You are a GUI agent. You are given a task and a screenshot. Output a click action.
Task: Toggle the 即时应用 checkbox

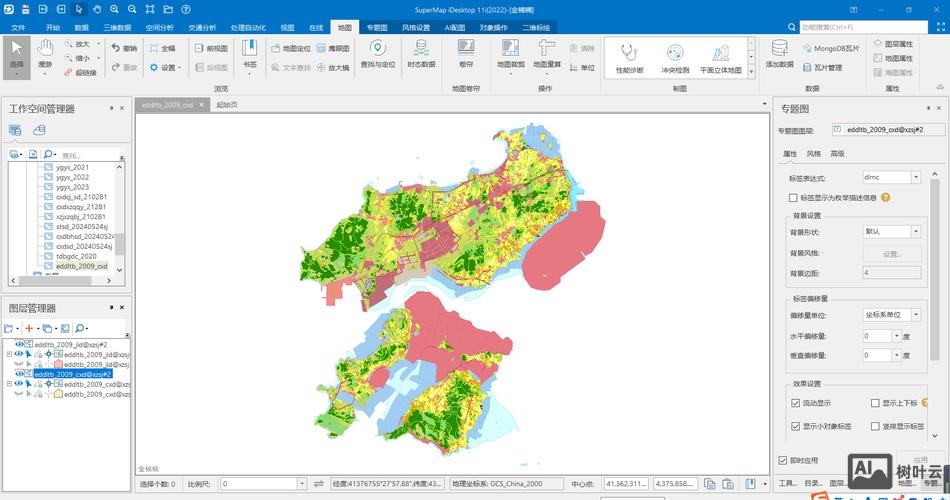783,460
